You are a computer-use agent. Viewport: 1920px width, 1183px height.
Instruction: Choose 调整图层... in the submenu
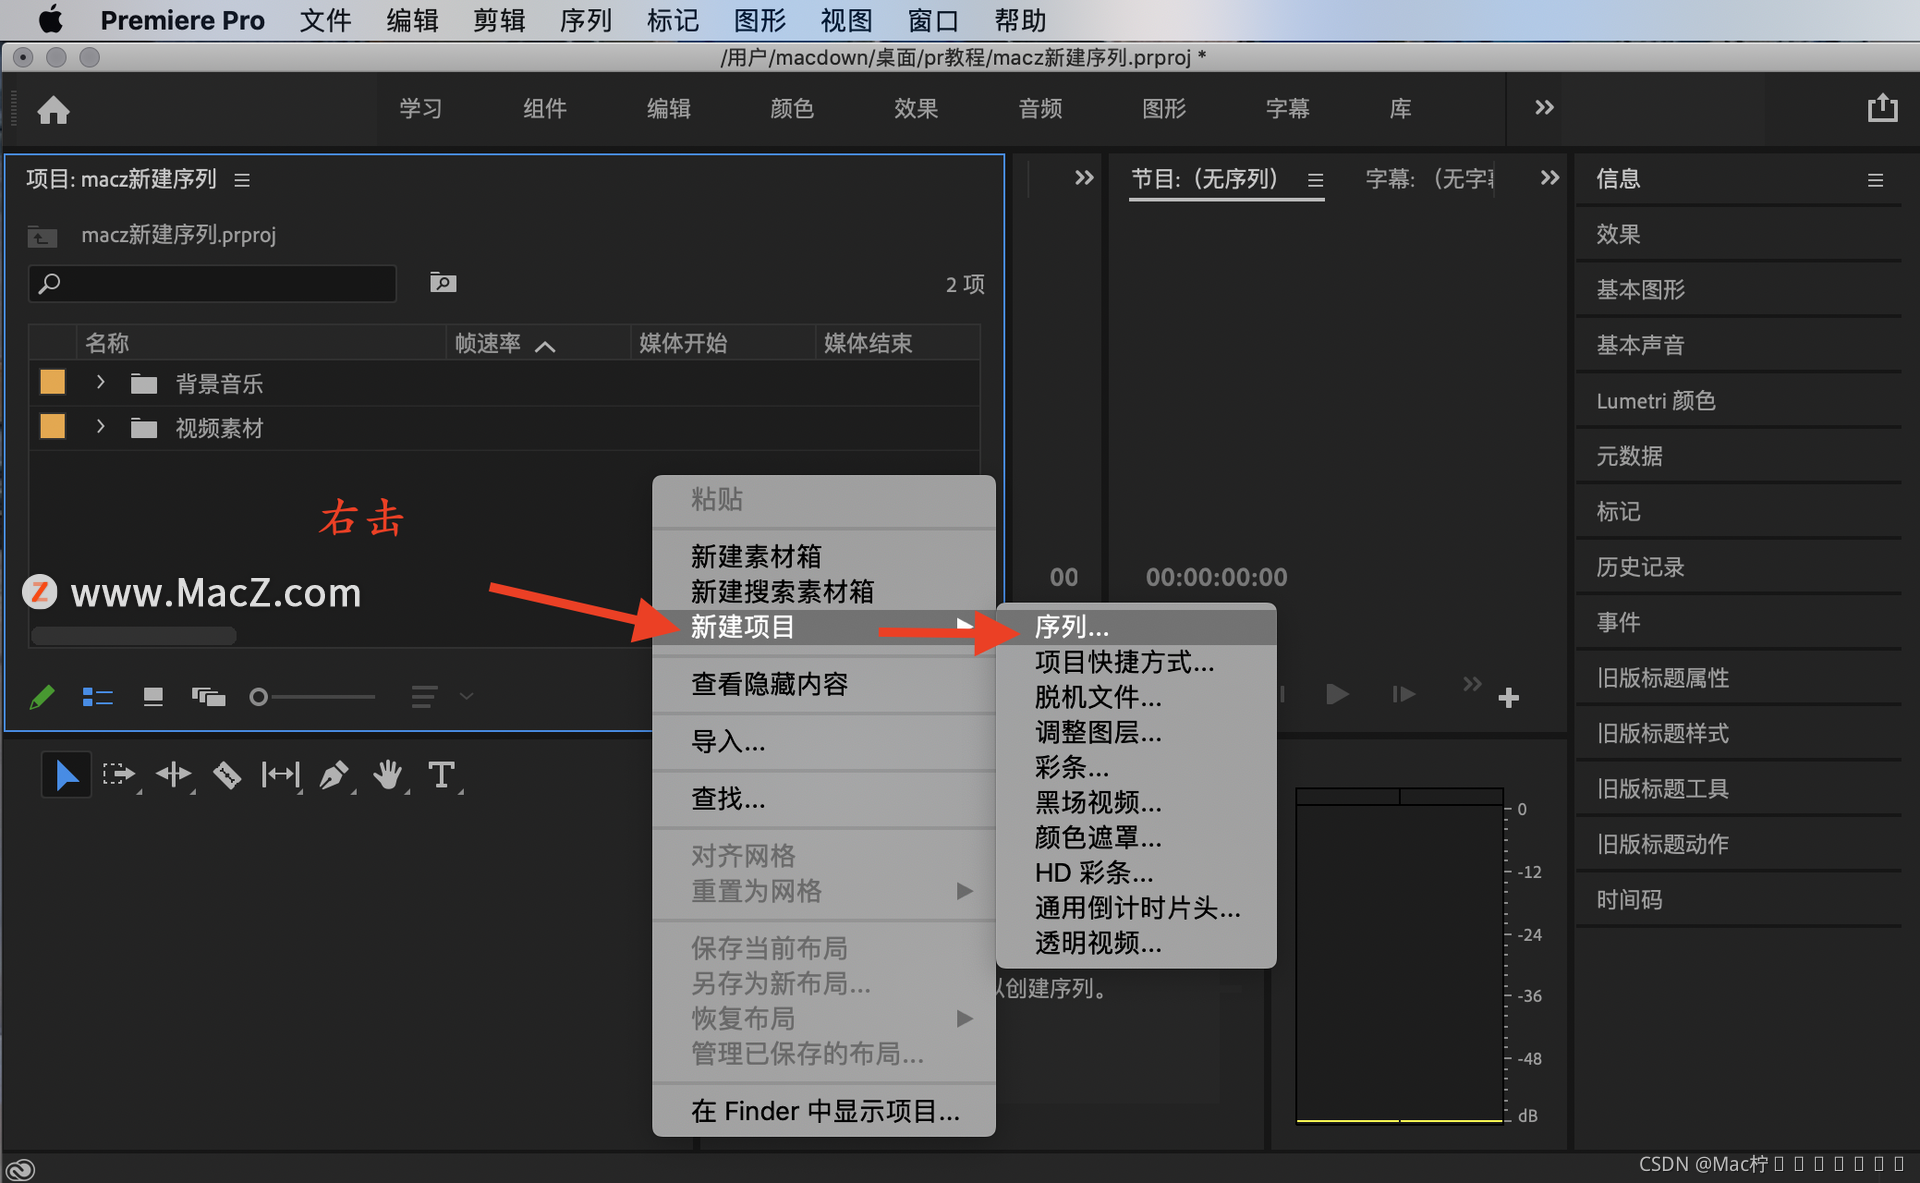[1136, 732]
